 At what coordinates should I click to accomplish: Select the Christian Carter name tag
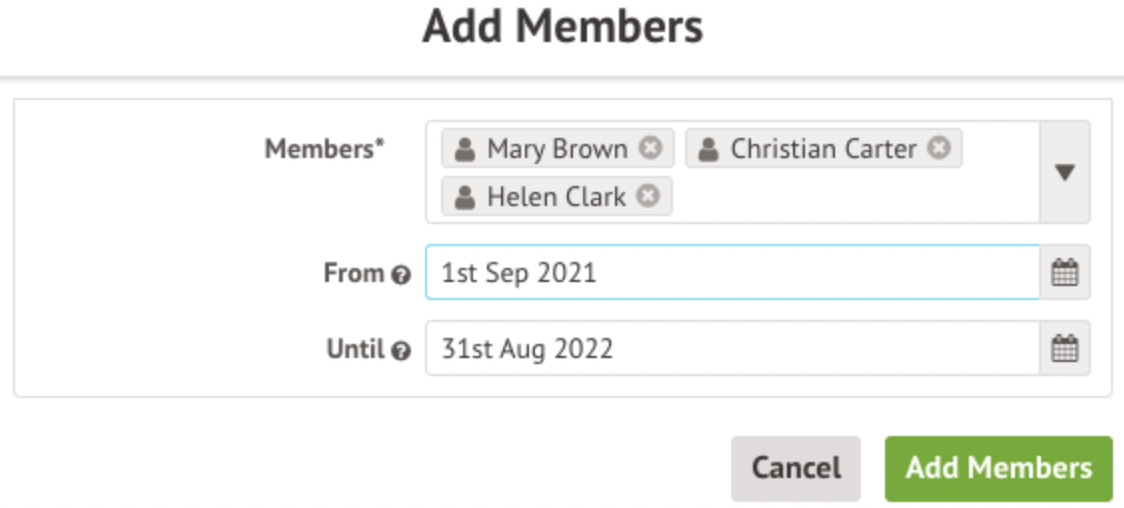coord(822,149)
